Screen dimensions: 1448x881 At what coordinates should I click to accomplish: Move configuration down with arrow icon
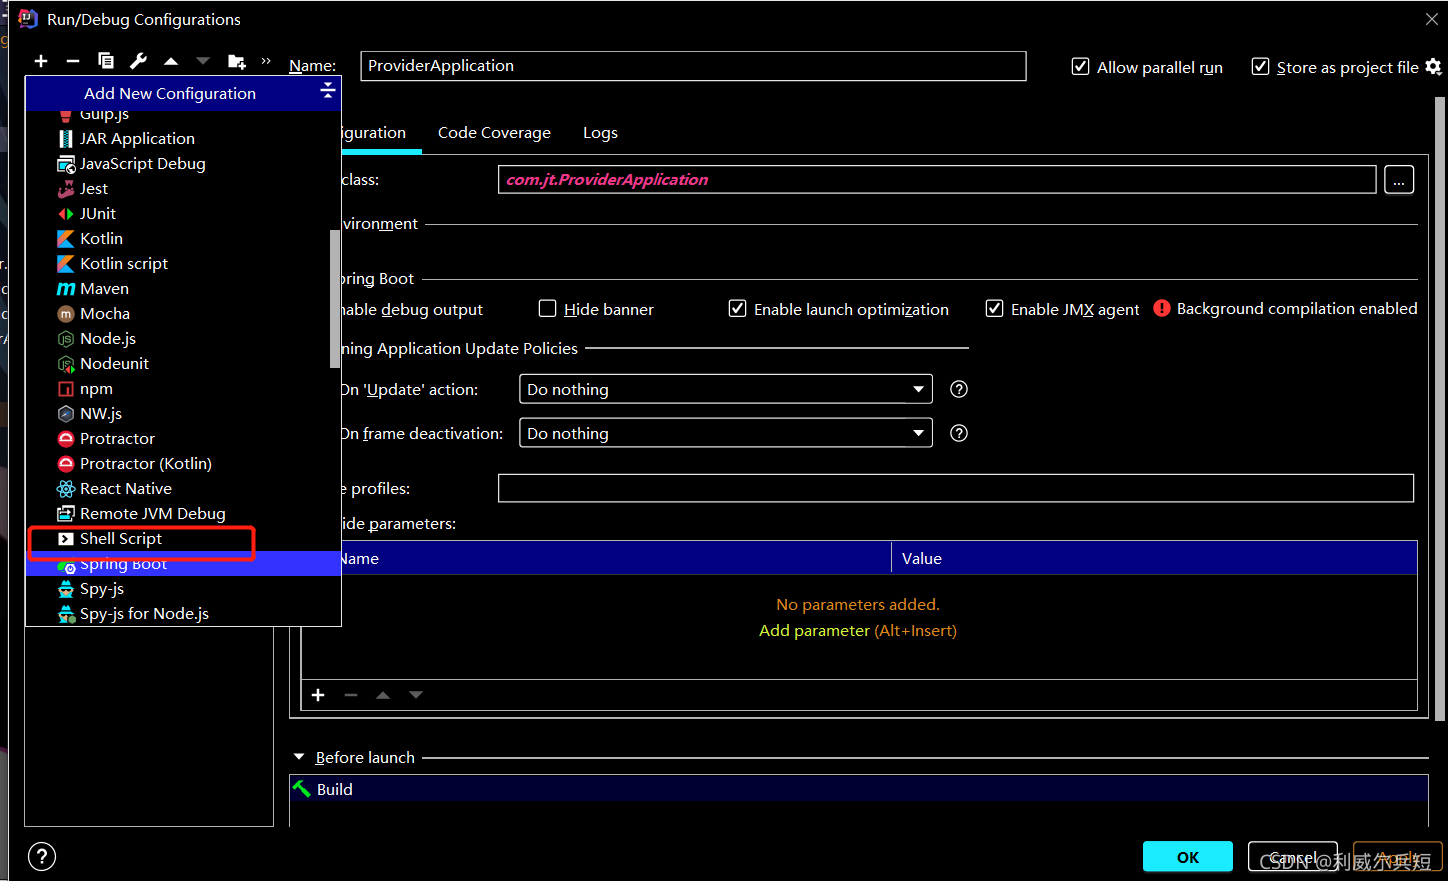[203, 61]
